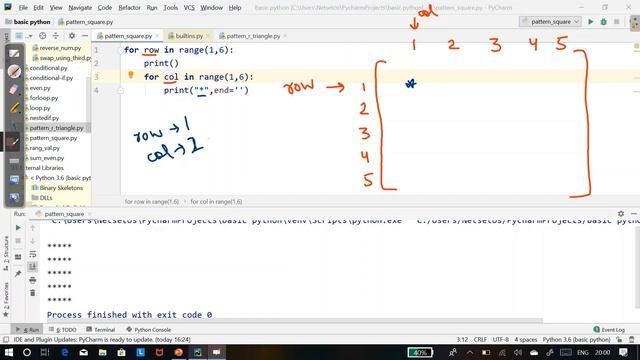Close the pattern_square.py editor tab

(157, 36)
